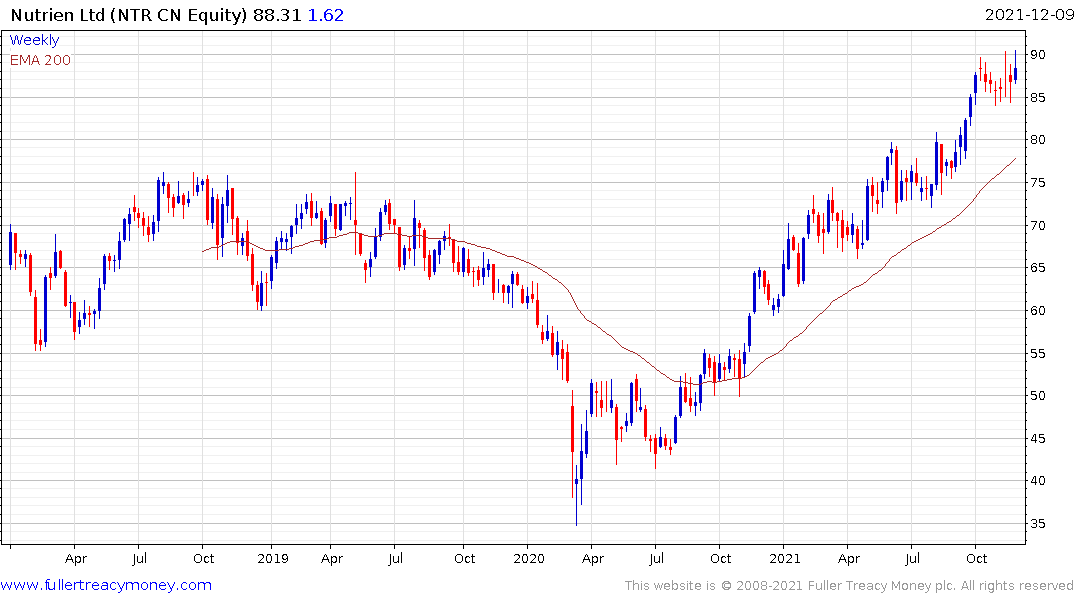1075x600 pixels.
Task: Select the 80 price axis label
Action: point(1037,140)
